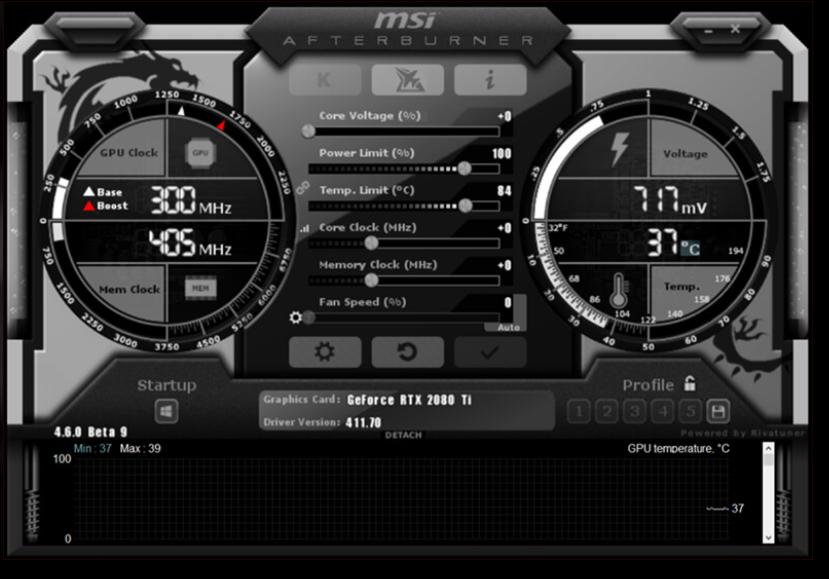Click the graphics card name GeForce RTX 2080 Ti

[x=409, y=400]
